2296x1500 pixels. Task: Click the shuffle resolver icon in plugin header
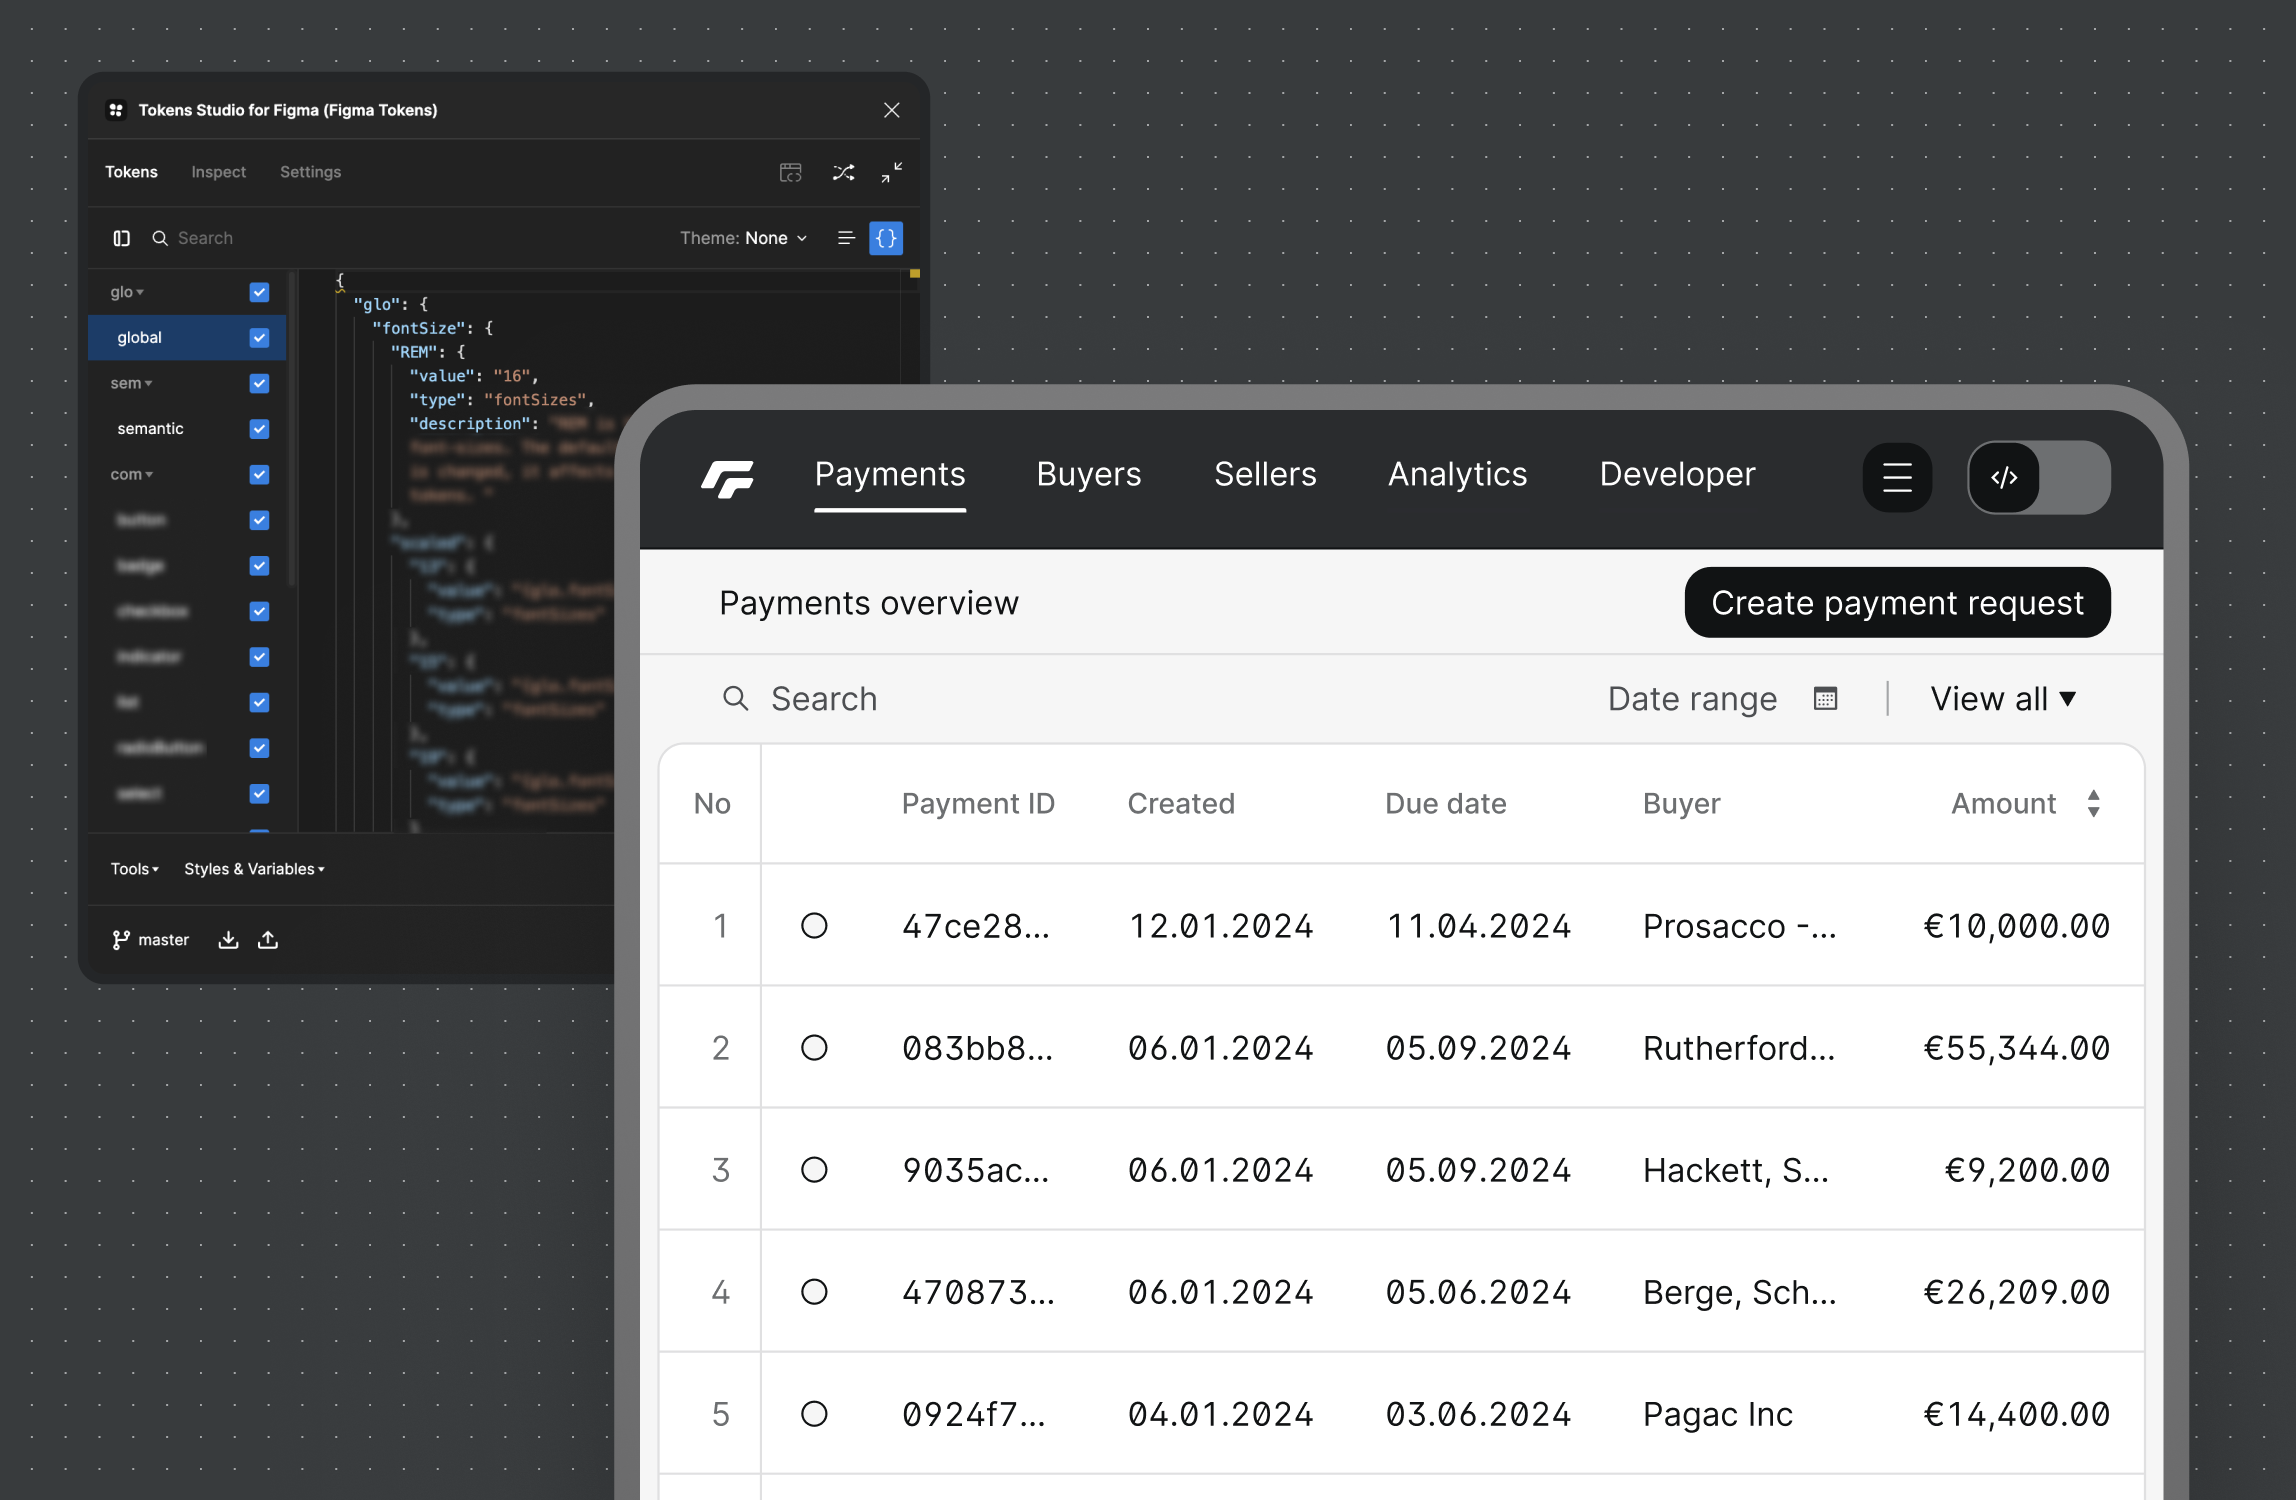pos(843,172)
